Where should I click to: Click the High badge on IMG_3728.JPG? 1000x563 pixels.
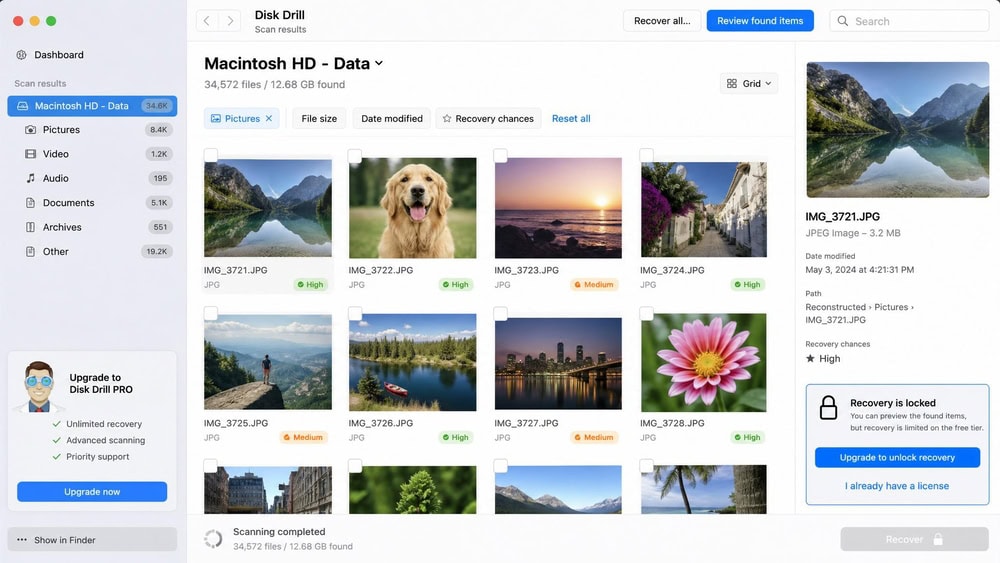(747, 437)
